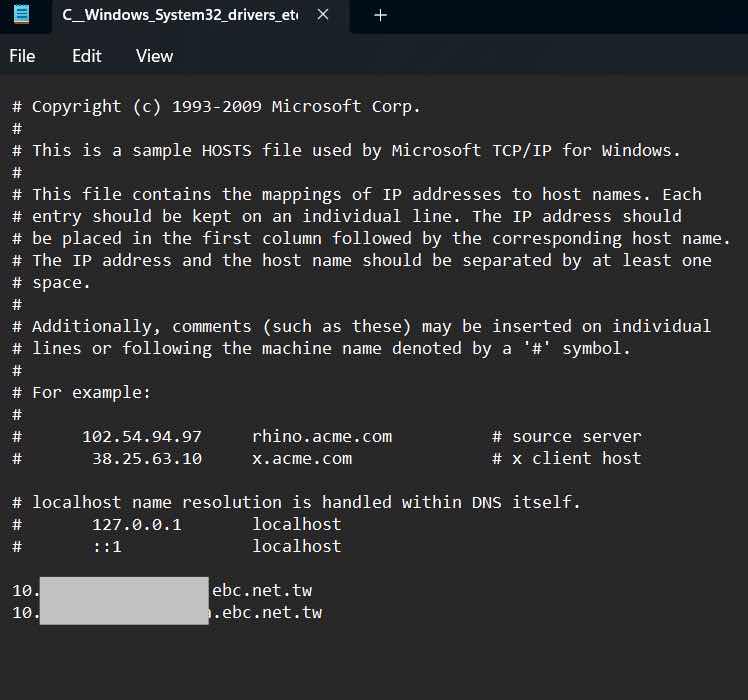
Task: Click the line 'be placed in the first column'
Action: click(371, 239)
